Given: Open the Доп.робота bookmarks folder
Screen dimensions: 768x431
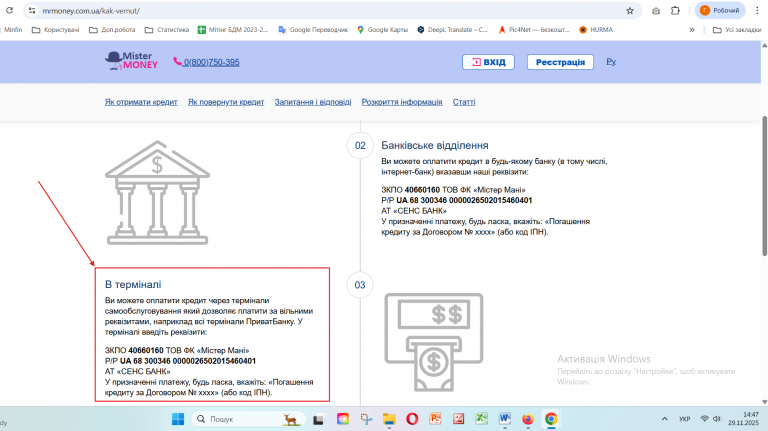Looking at the screenshot, I should [112, 30].
